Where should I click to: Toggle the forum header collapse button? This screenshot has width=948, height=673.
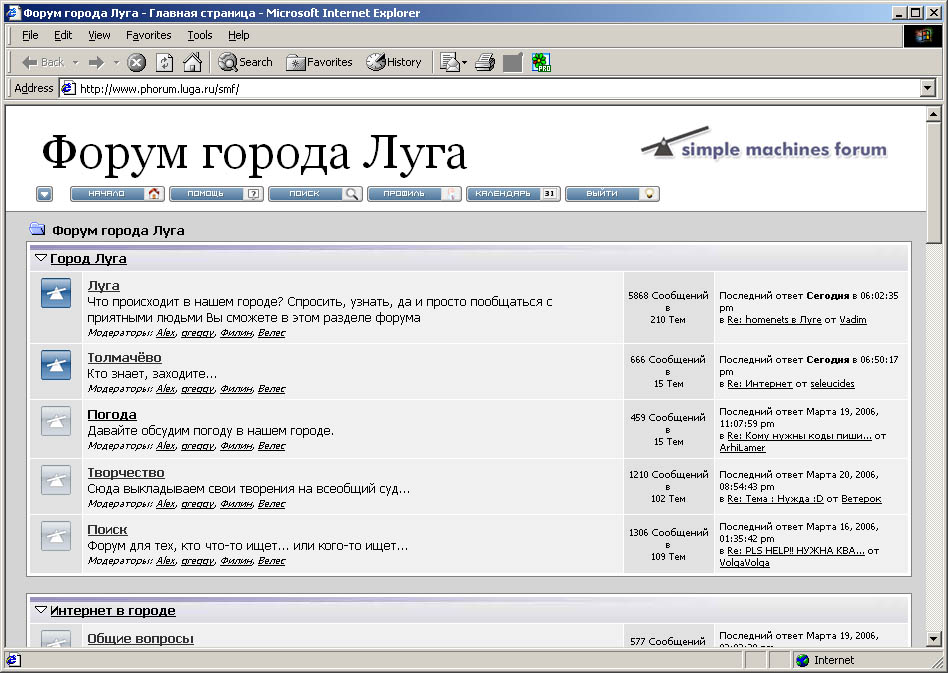click(x=44, y=194)
